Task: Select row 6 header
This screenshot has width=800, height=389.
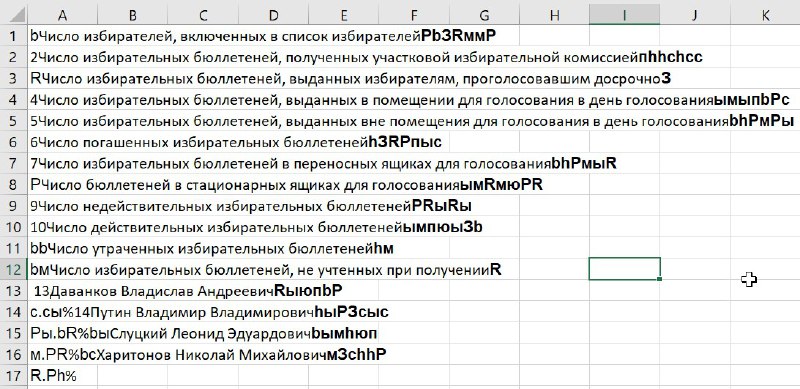Action: pos(13,142)
